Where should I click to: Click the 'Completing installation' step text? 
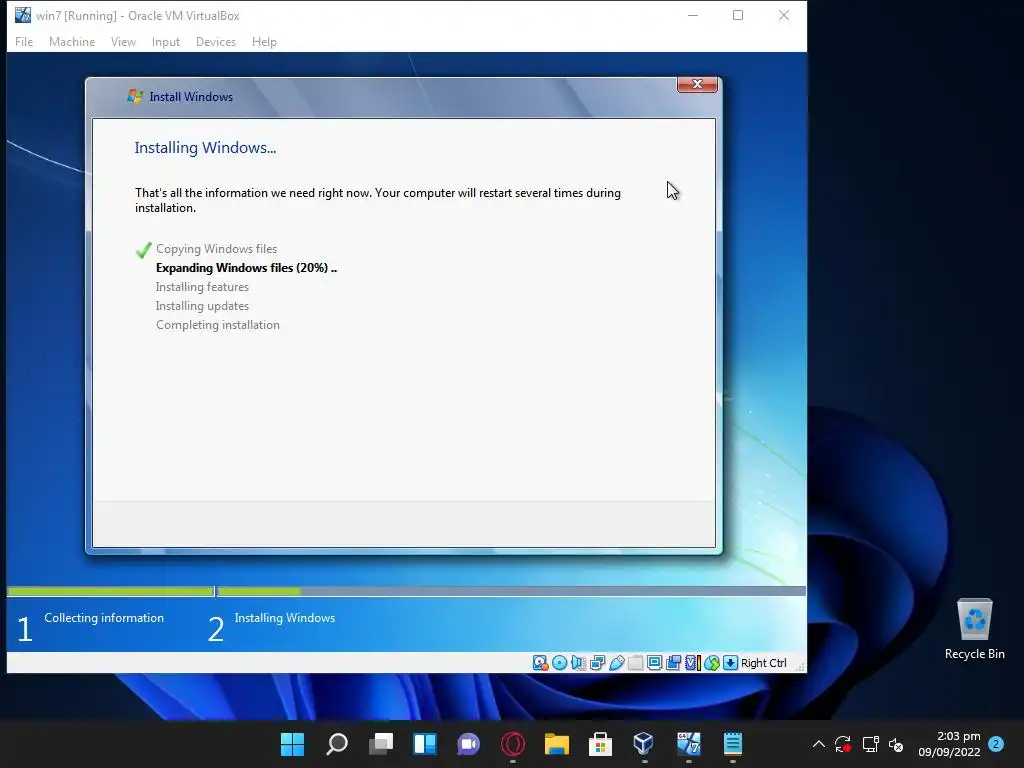point(217,325)
